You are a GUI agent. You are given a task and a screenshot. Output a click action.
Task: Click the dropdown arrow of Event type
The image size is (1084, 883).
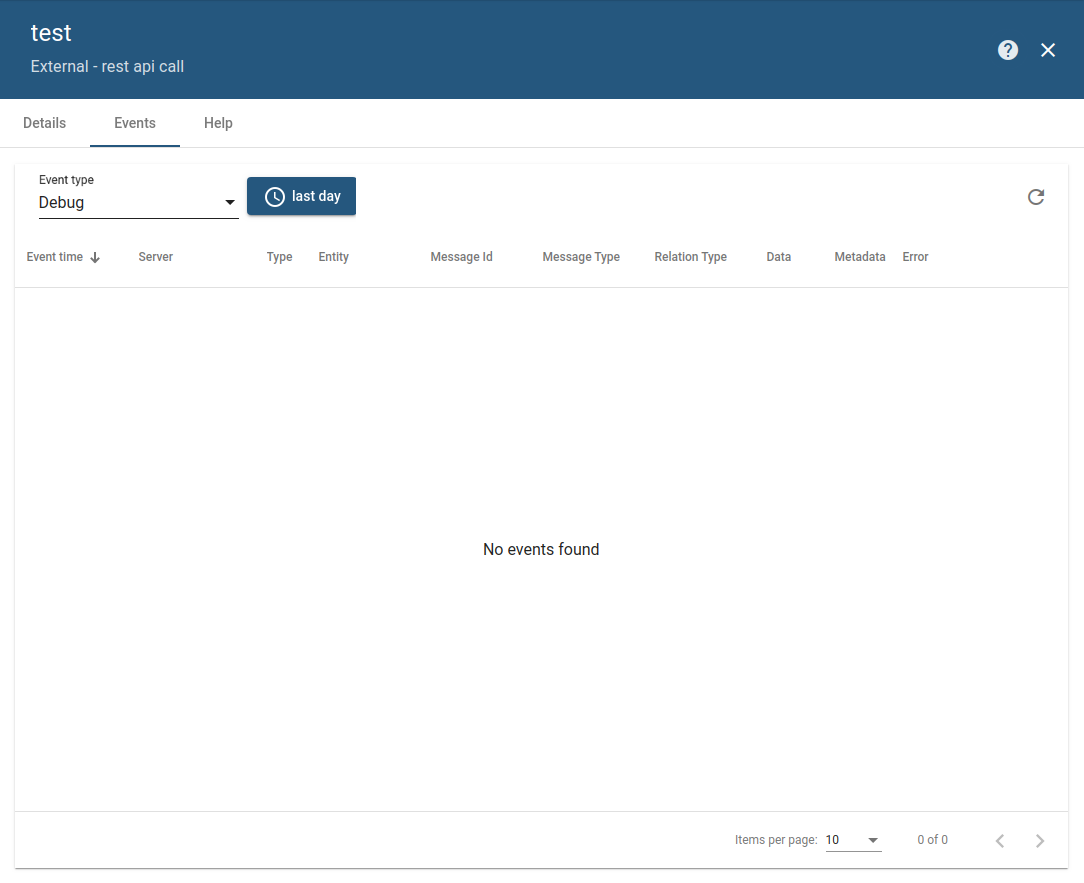[230, 202]
